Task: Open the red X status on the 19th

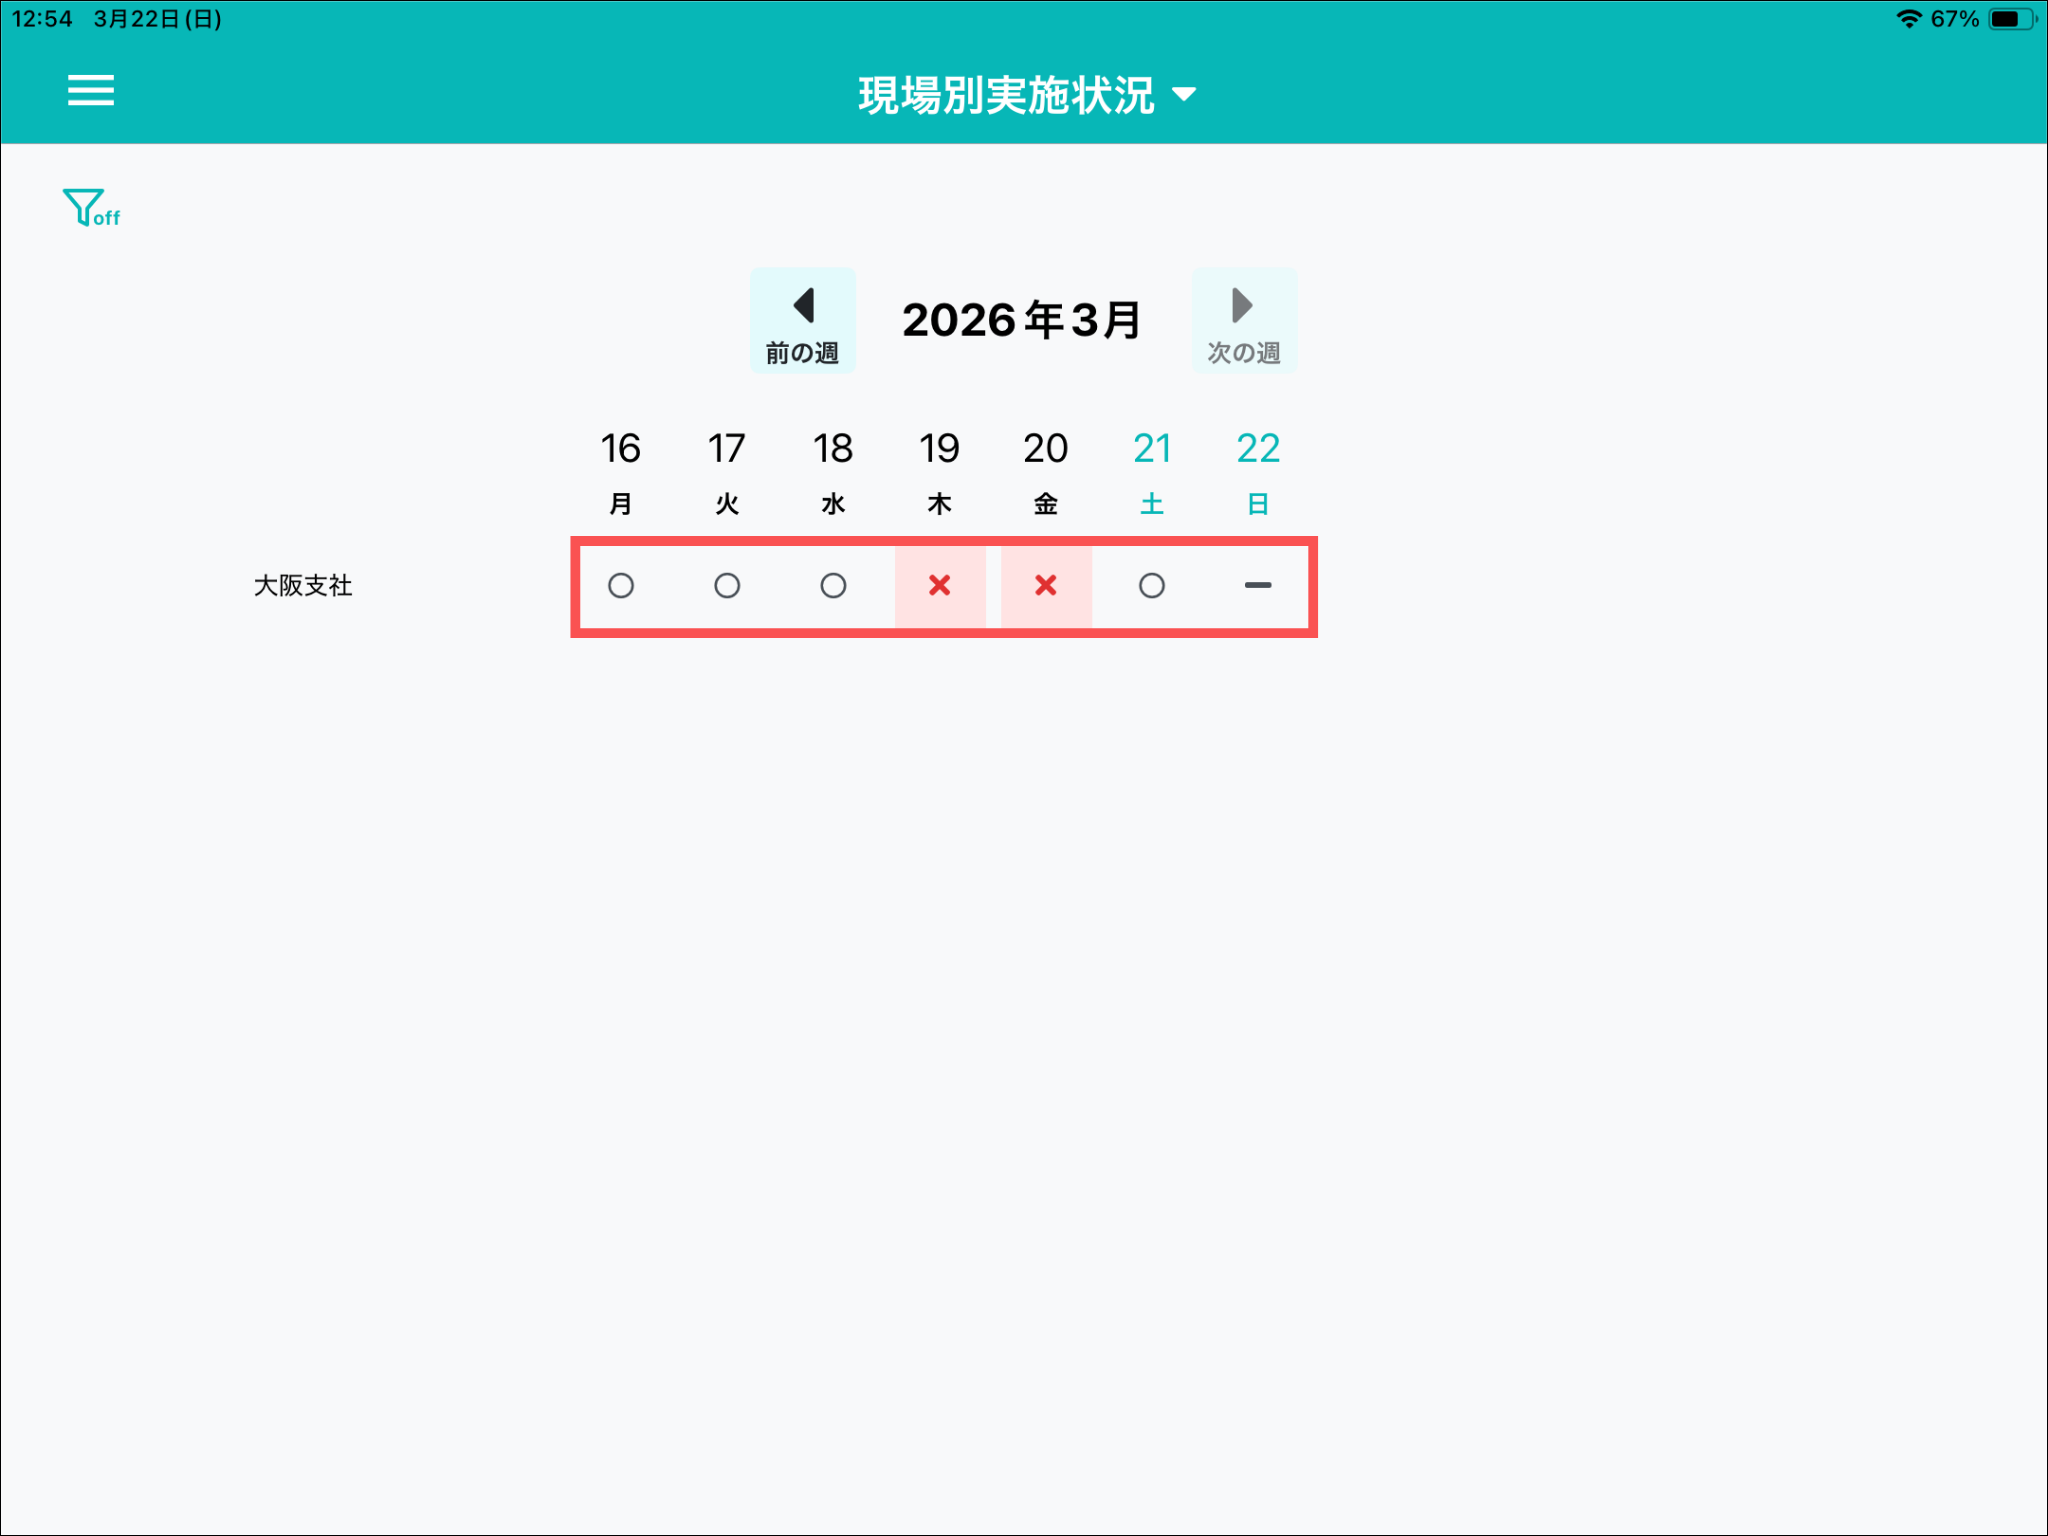Action: tap(939, 586)
